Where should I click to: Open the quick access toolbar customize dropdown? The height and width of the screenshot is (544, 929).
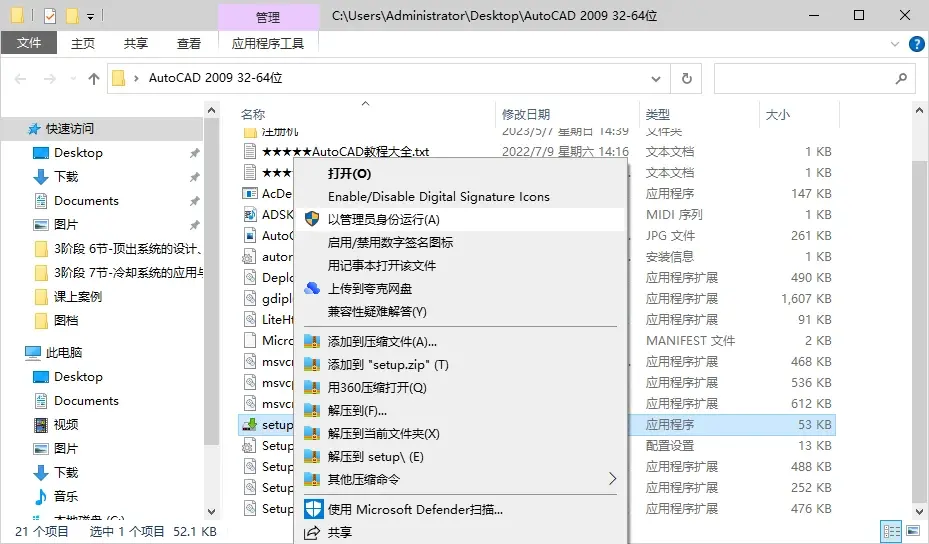pyautogui.click(x=91, y=16)
